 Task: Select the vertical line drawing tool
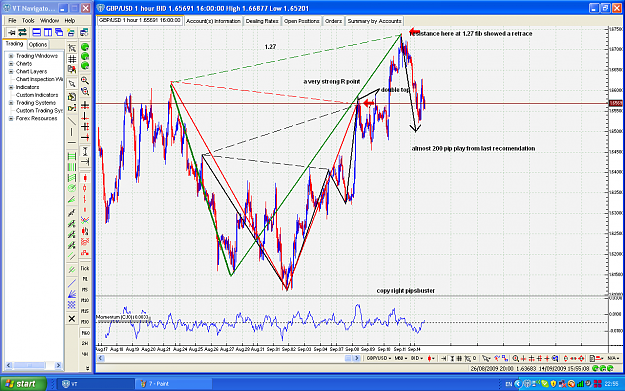(72, 132)
